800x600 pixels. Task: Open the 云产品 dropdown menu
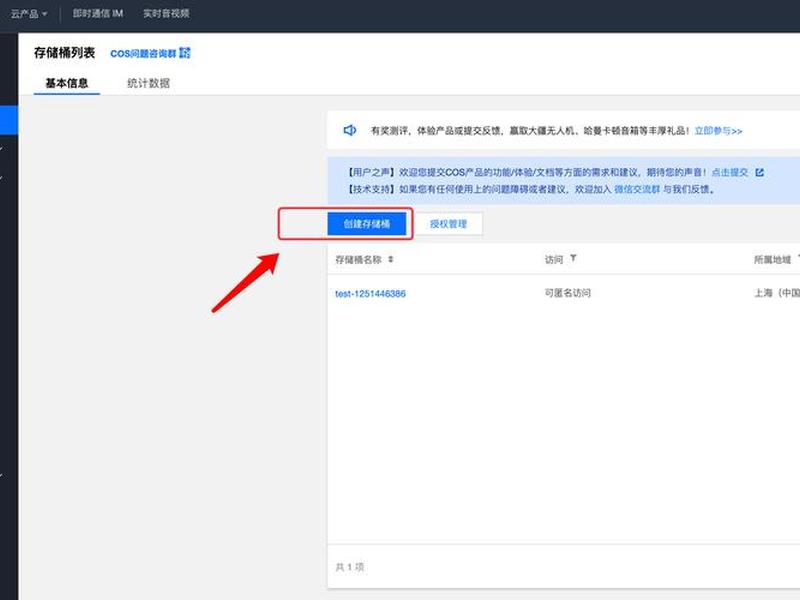(x=29, y=14)
